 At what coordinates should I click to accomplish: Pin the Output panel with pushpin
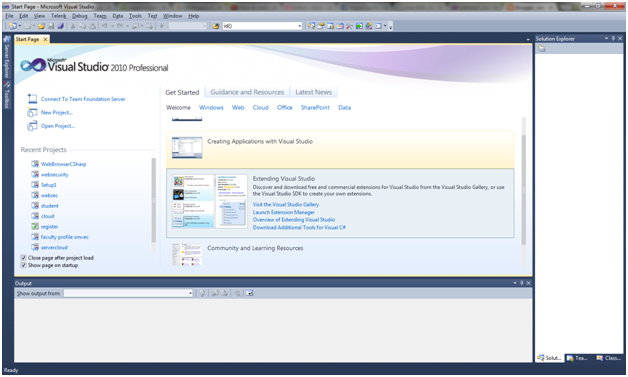(x=522, y=283)
